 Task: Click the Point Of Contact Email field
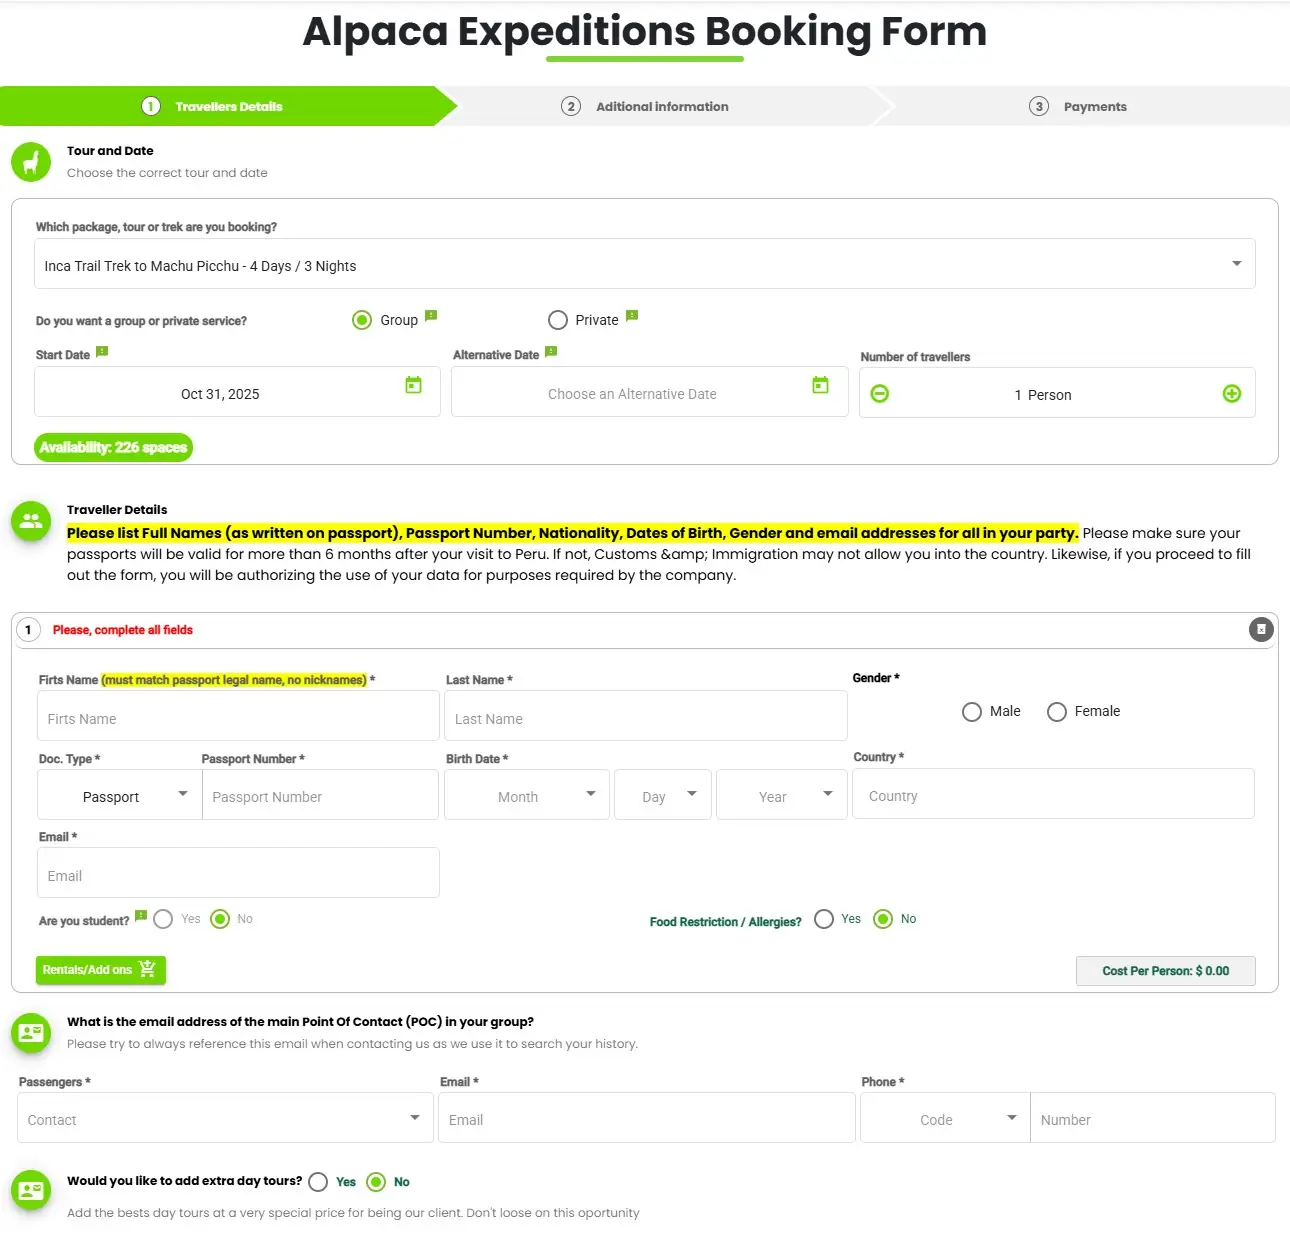tap(647, 1118)
